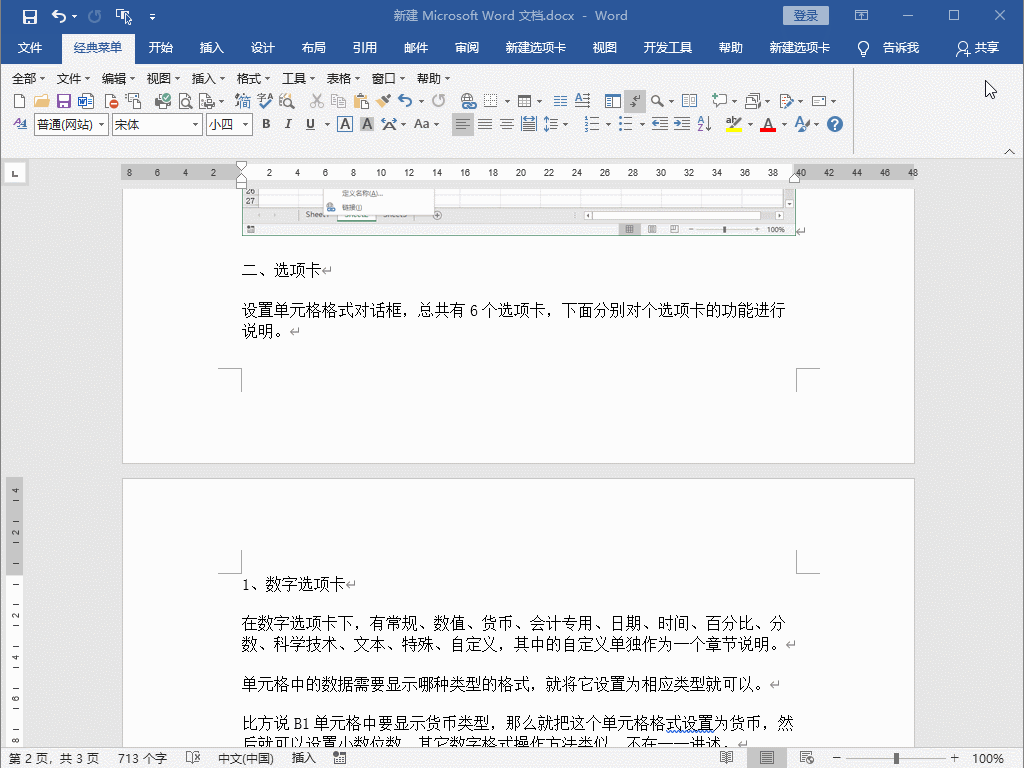Click Chinese simplified-traditional conversion icon
Screen dimensions: 1024x768
pos(242,101)
